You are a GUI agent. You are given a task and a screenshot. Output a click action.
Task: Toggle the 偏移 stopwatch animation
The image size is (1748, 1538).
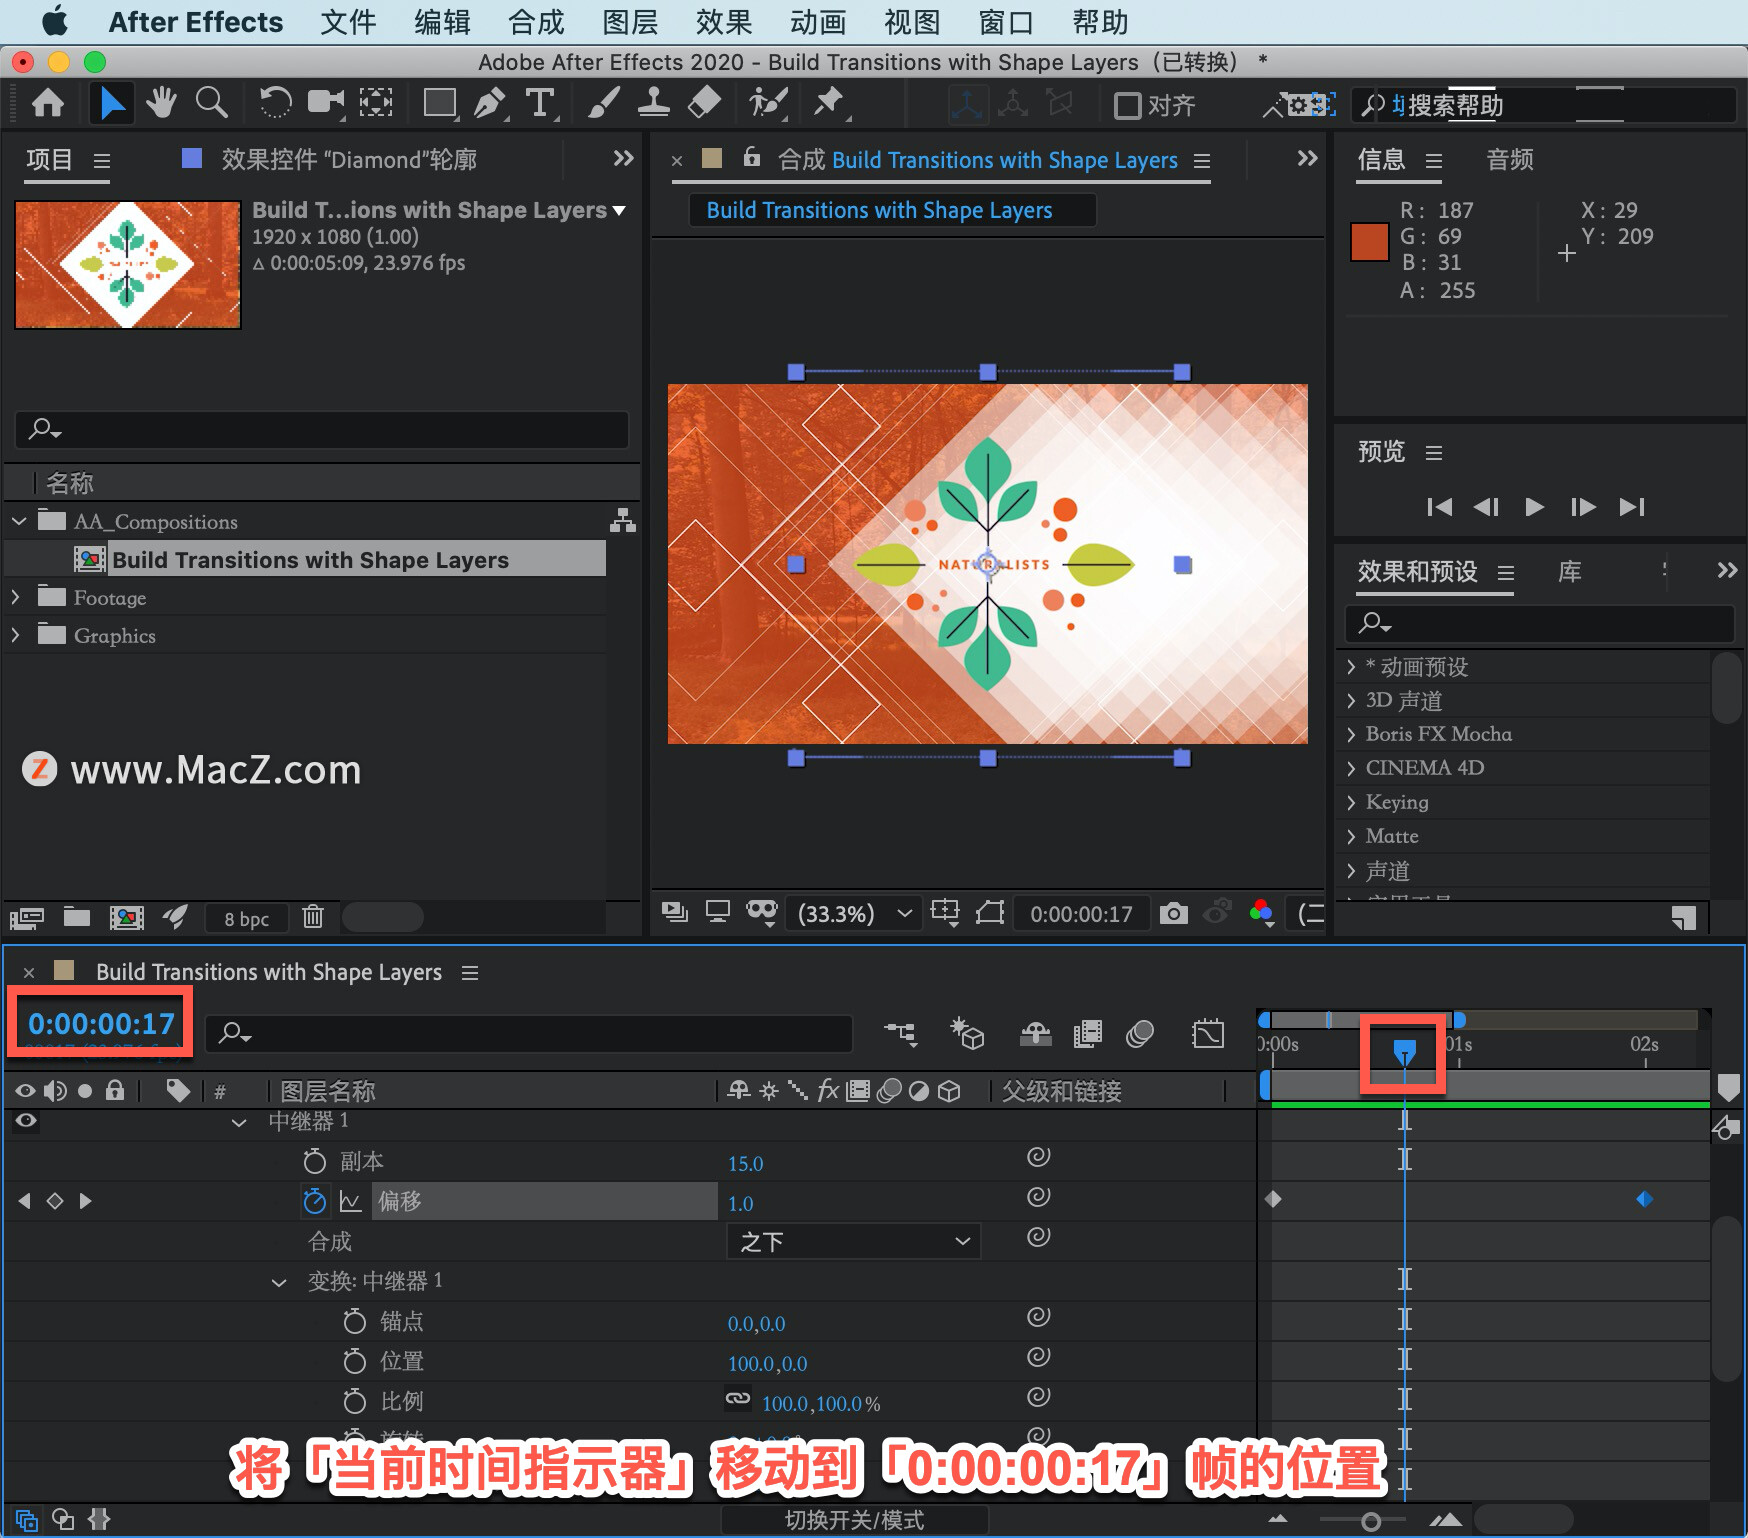coord(315,1201)
